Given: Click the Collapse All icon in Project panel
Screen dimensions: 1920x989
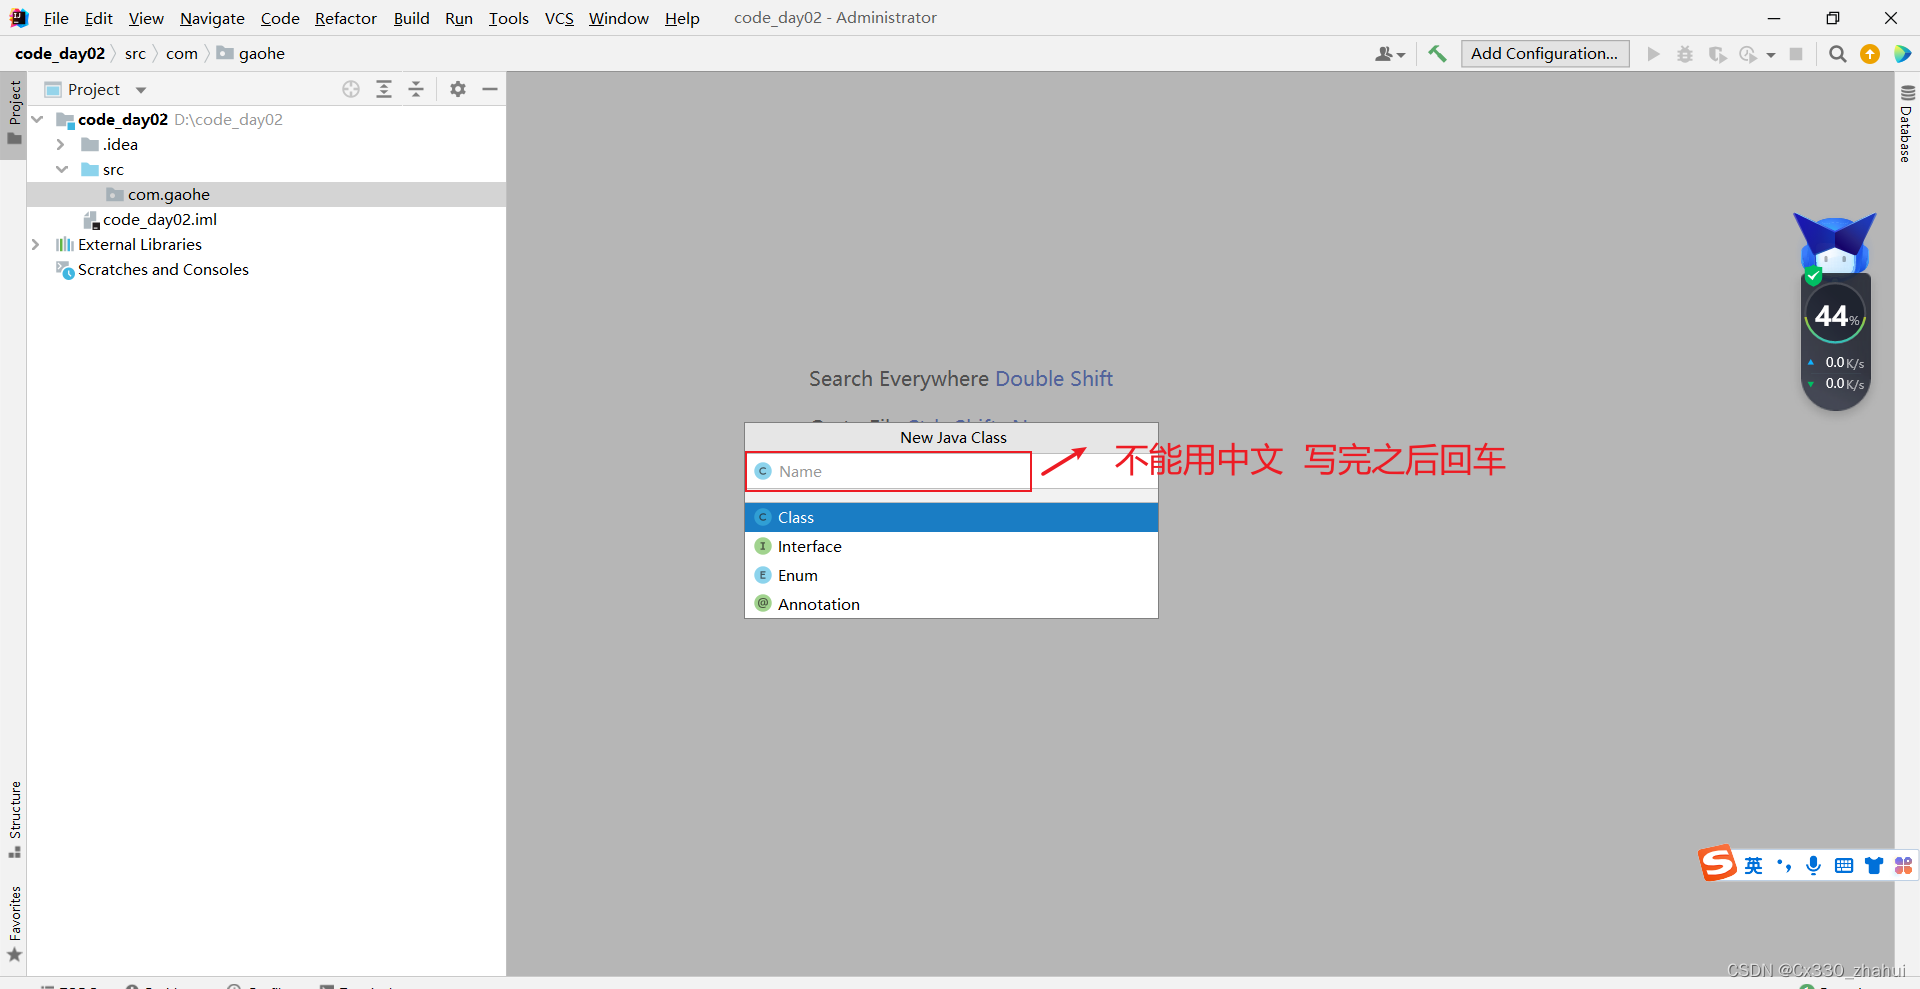Looking at the screenshot, I should [416, 89].
